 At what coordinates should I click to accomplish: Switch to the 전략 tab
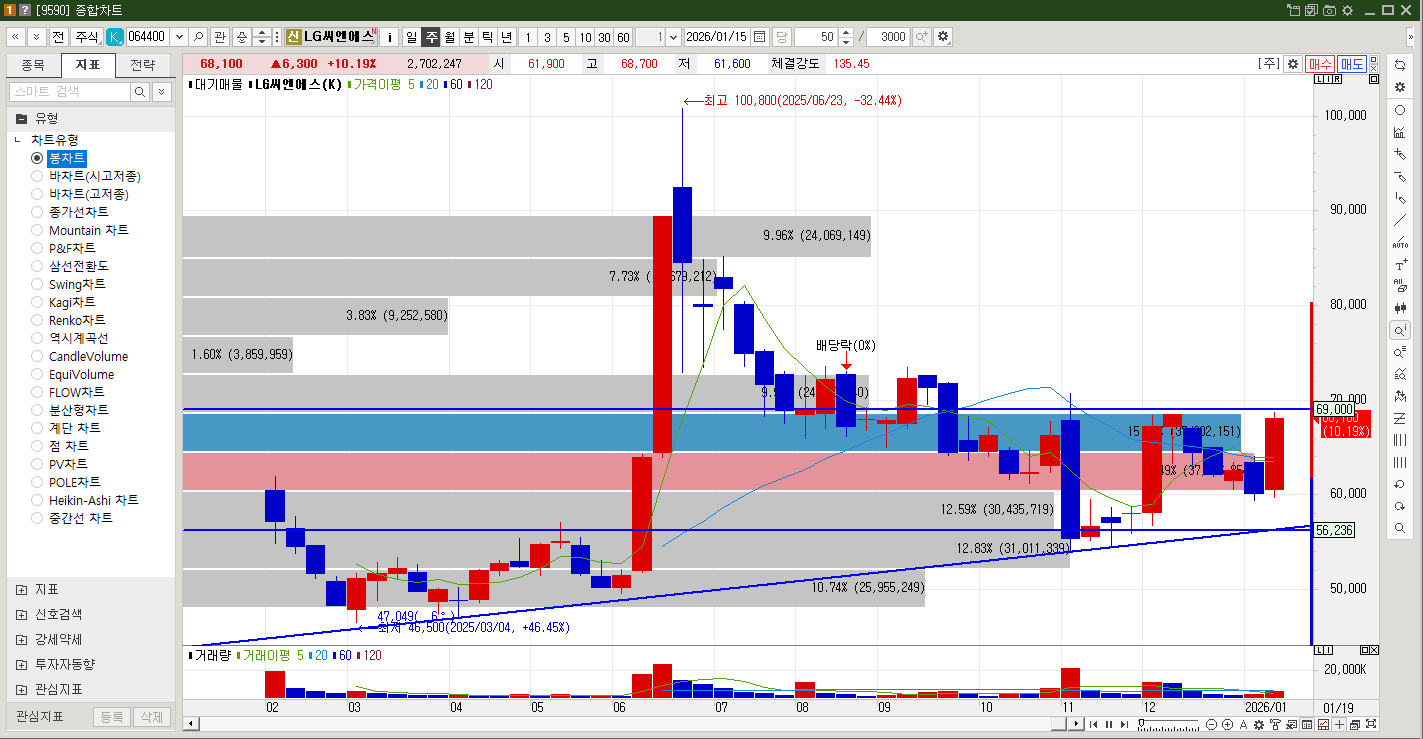click(x=143, y=66)
